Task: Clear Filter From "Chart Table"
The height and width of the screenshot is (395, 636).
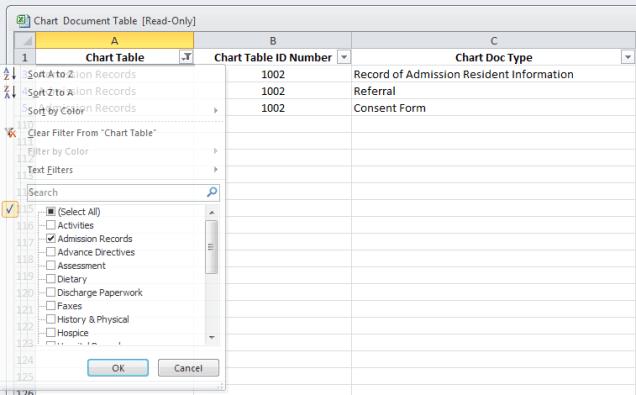Action: 92,133
